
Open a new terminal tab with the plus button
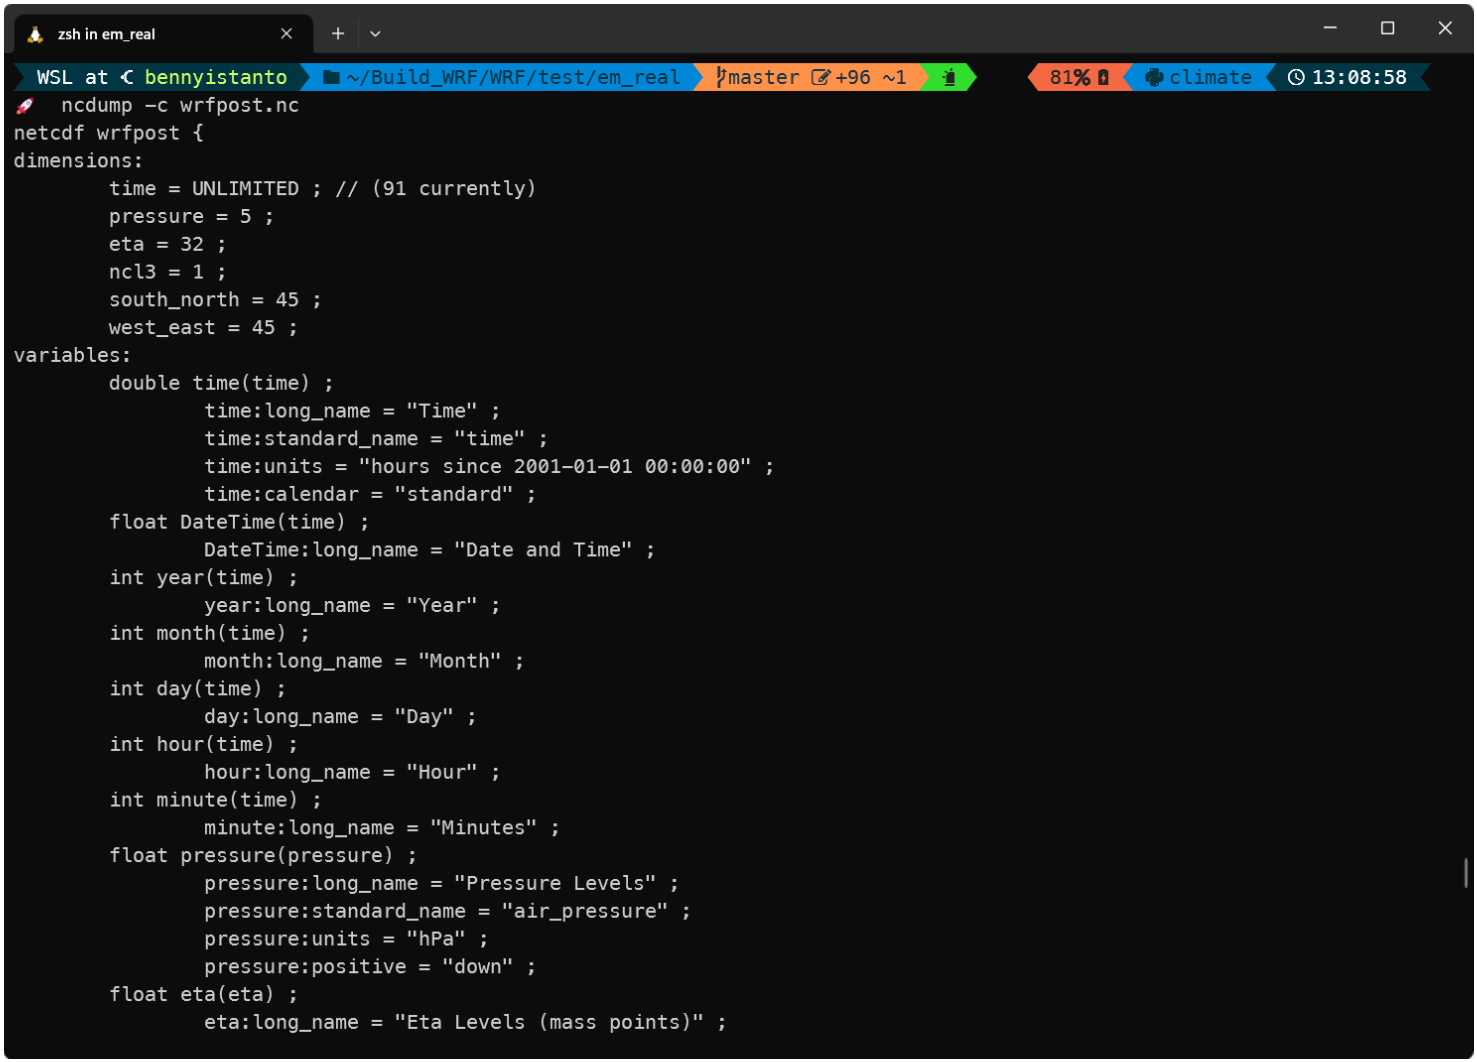[x=337, y=33]
